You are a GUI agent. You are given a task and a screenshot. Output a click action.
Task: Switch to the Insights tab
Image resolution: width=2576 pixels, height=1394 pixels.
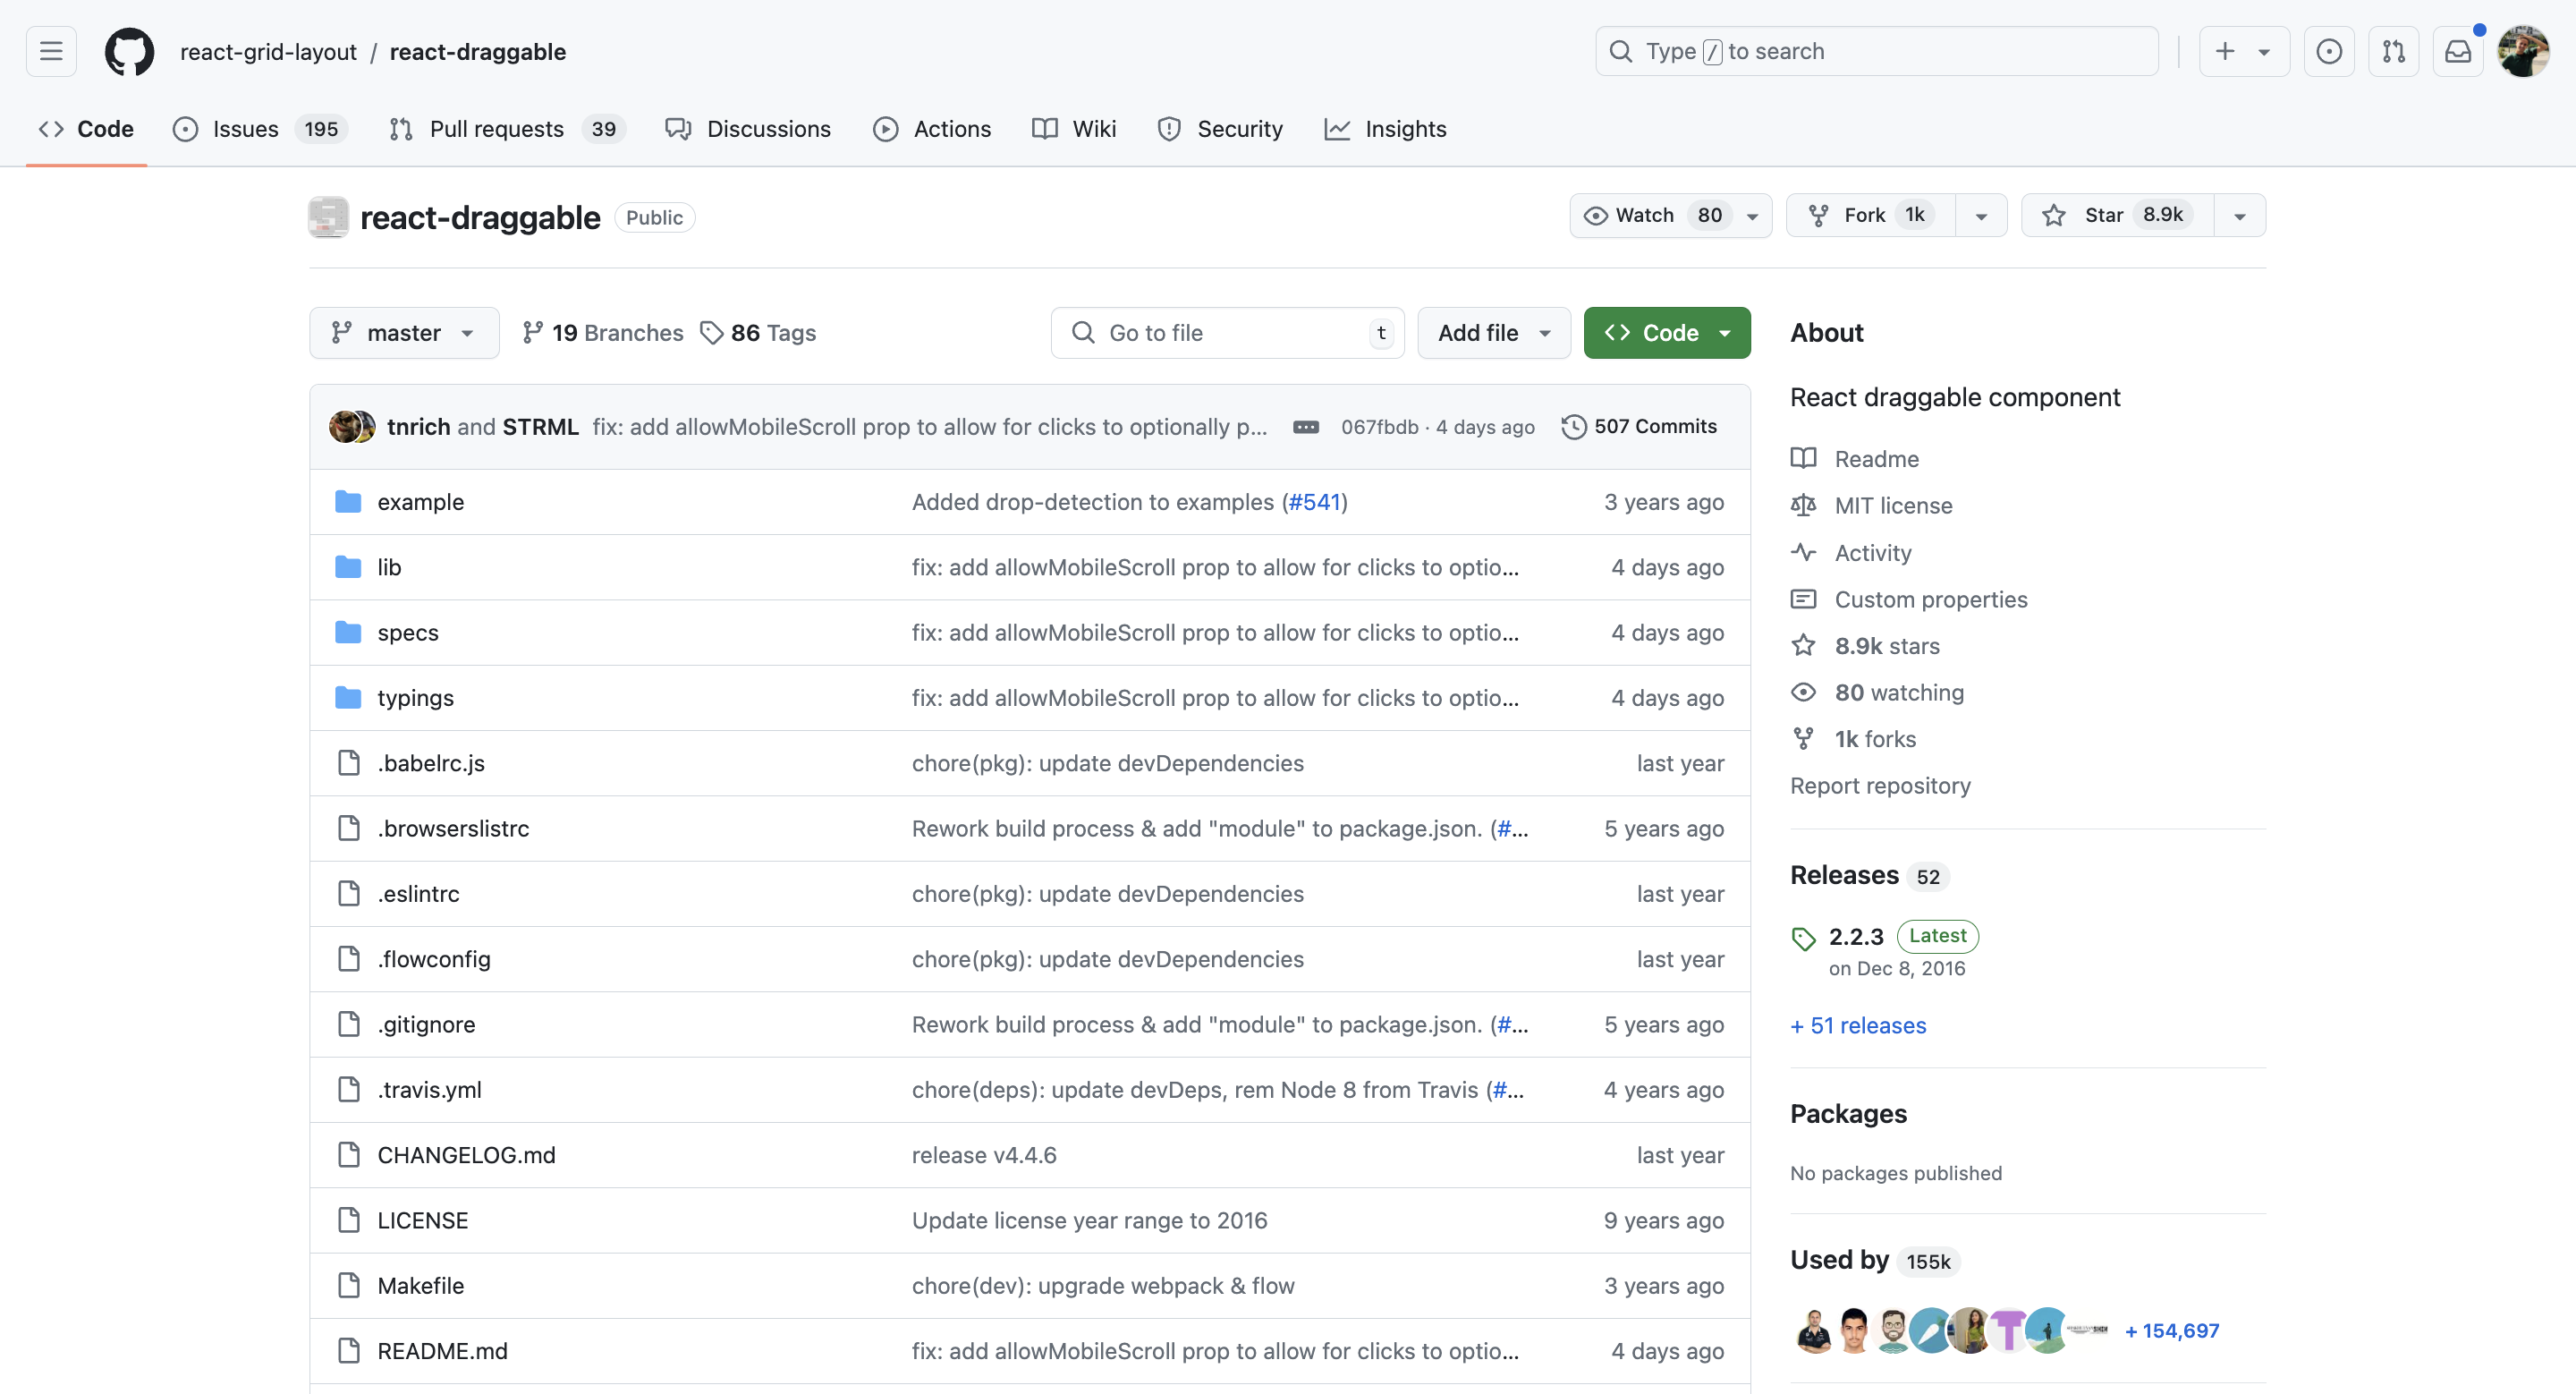coord(1406,128)
